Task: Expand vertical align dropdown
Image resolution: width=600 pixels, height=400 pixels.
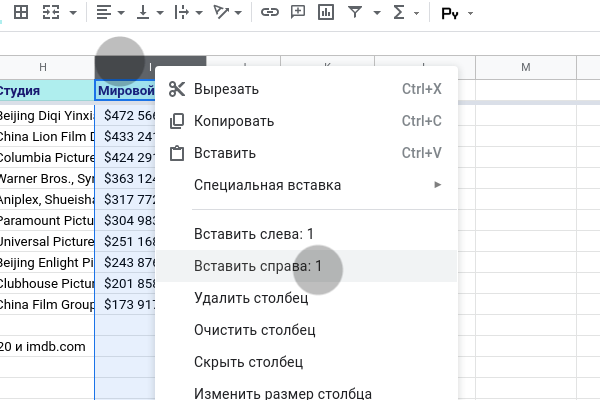Action: pos(160,13)
